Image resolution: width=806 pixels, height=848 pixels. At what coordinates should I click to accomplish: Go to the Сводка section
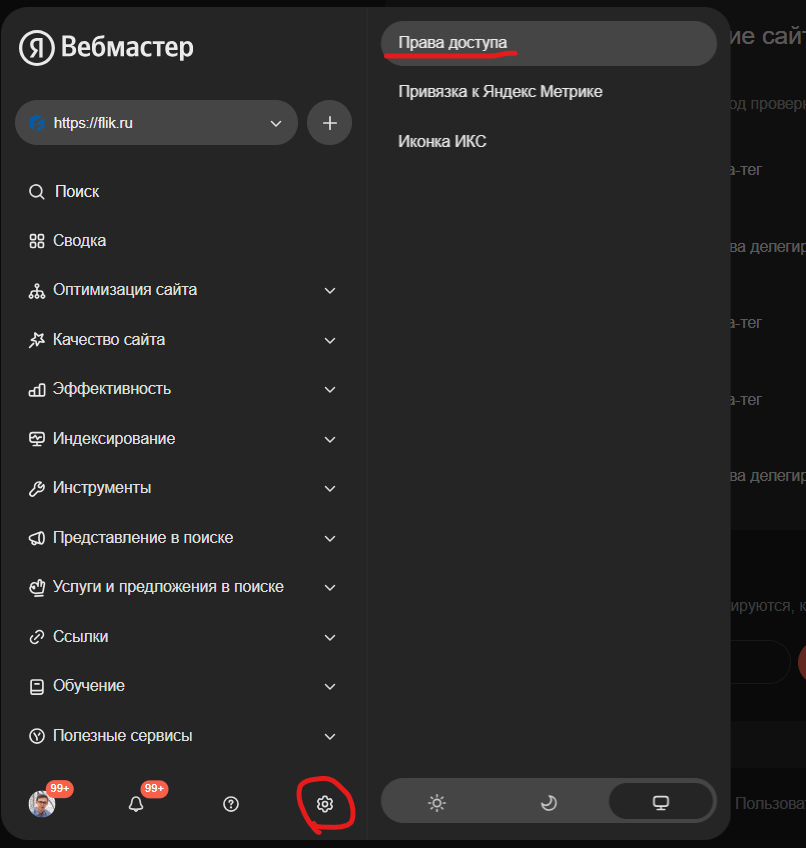pos(80,241)
